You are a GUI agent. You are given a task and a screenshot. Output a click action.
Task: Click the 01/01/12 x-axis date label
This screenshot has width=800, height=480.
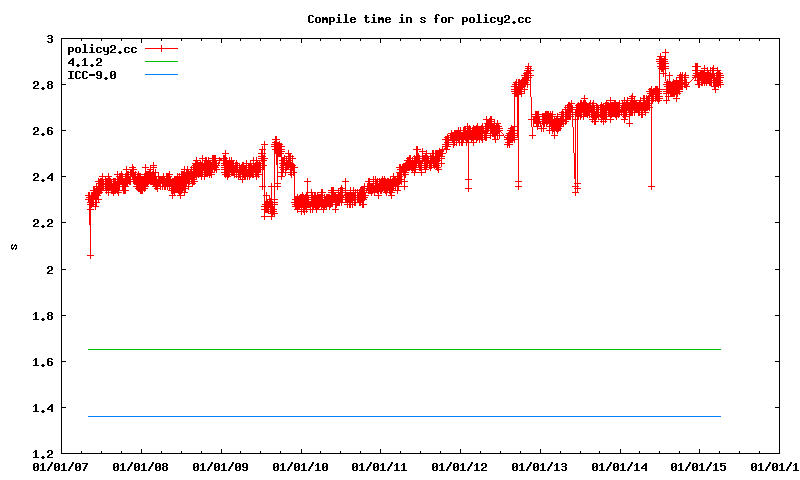(x=460, y=466)
